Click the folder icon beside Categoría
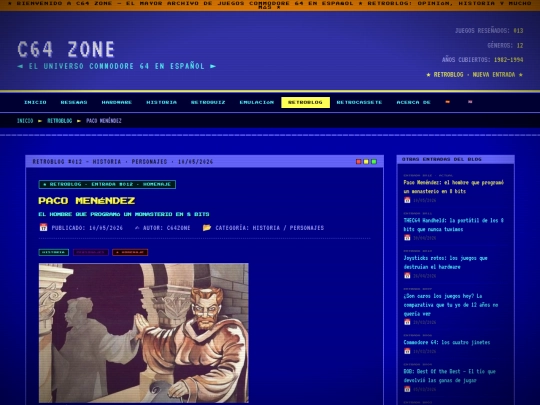Viewport: 540px width, 405px height. click(207, 228)
